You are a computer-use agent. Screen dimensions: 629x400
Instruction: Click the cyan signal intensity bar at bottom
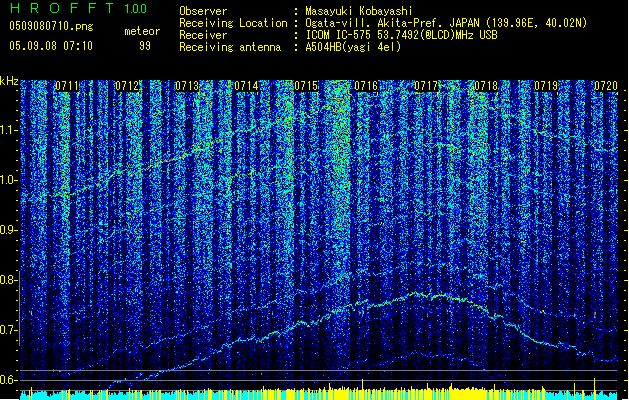[314, 394]
